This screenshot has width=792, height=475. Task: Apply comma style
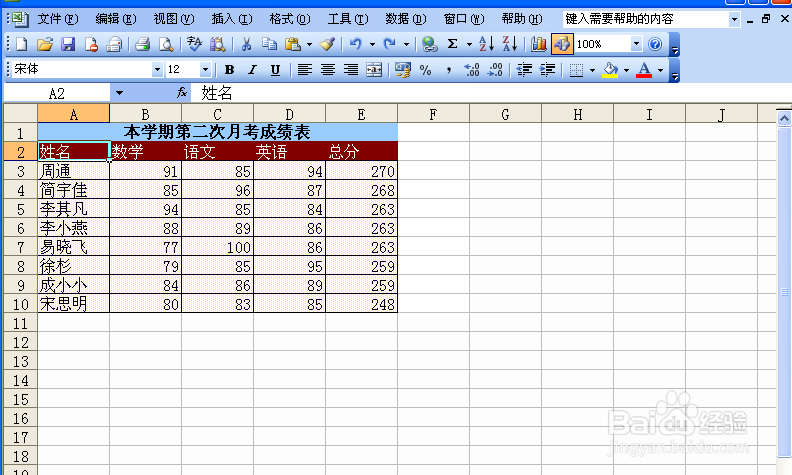[449, 70]
